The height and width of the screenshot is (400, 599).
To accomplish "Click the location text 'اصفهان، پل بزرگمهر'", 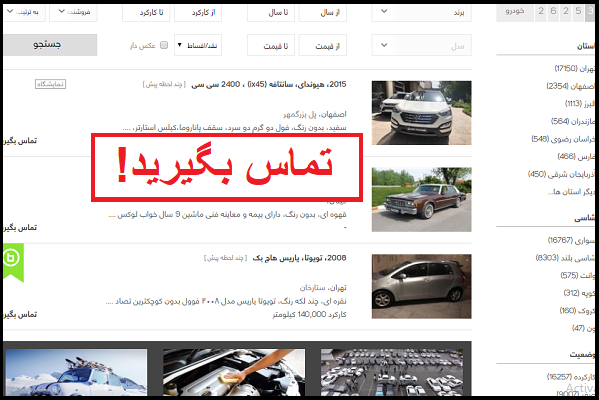I will 315,114.
